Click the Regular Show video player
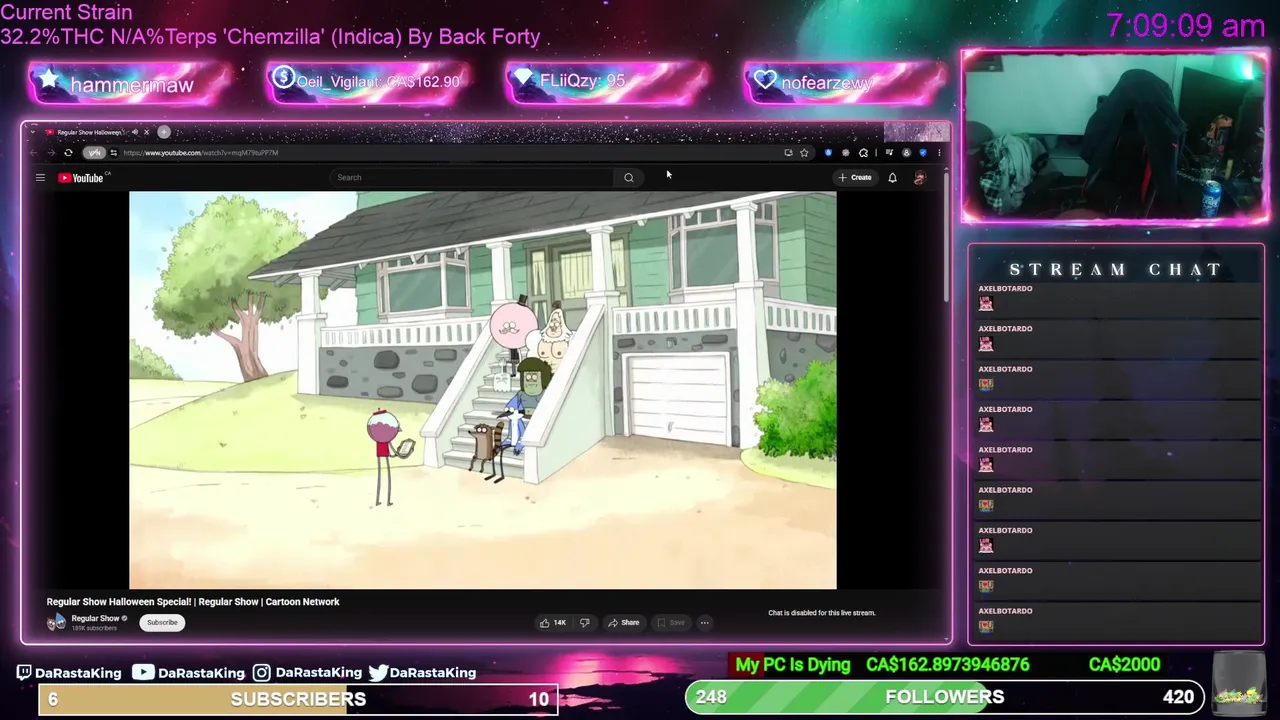Image resolution: width=1280 pixels, height=720 pixels. point(483,390)
